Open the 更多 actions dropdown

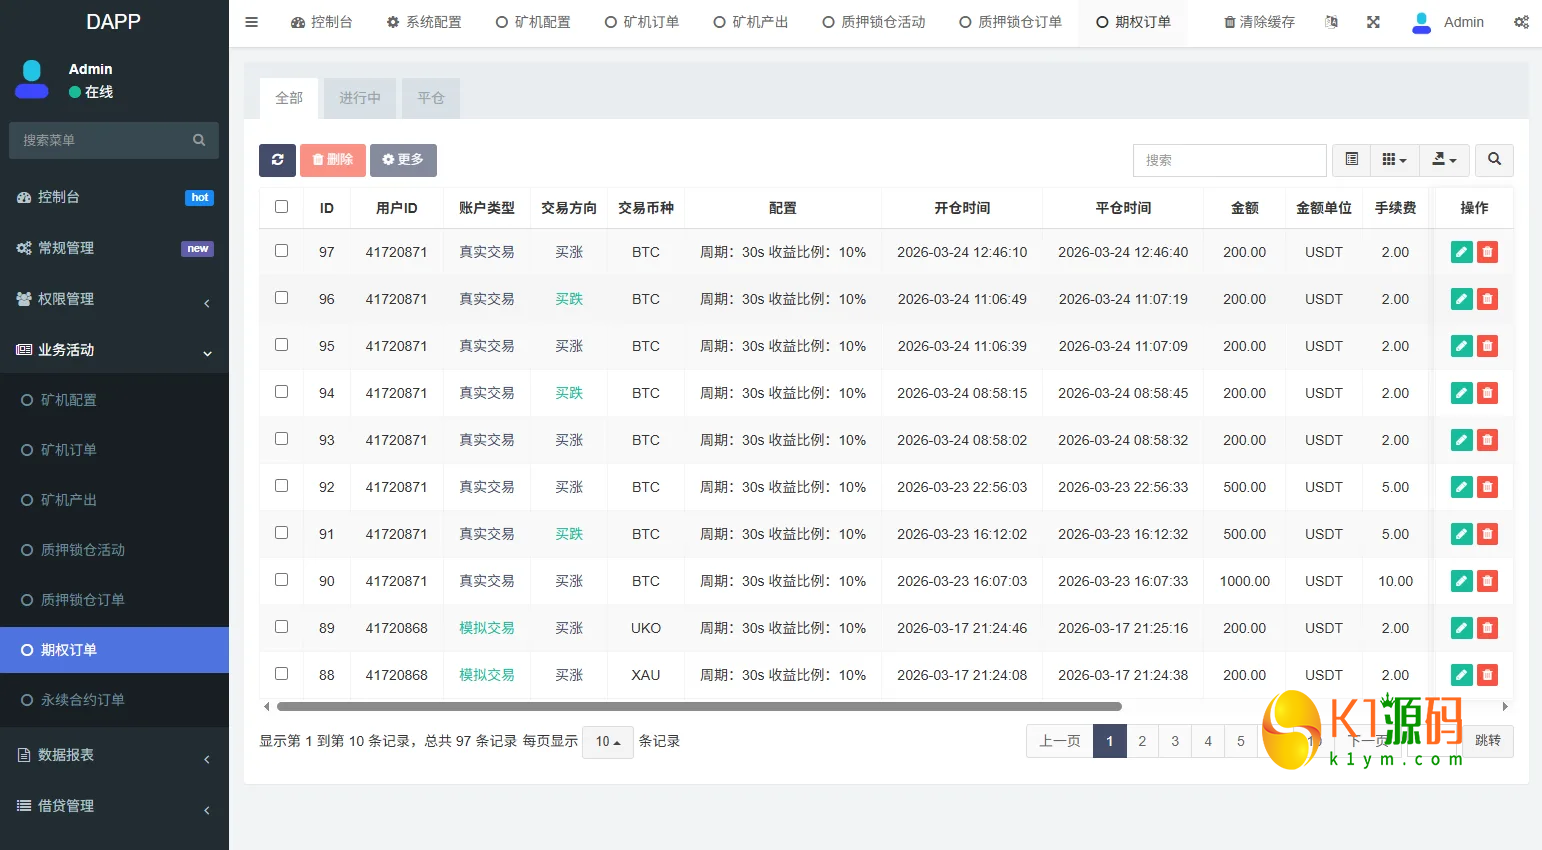[x=403, y=160]
